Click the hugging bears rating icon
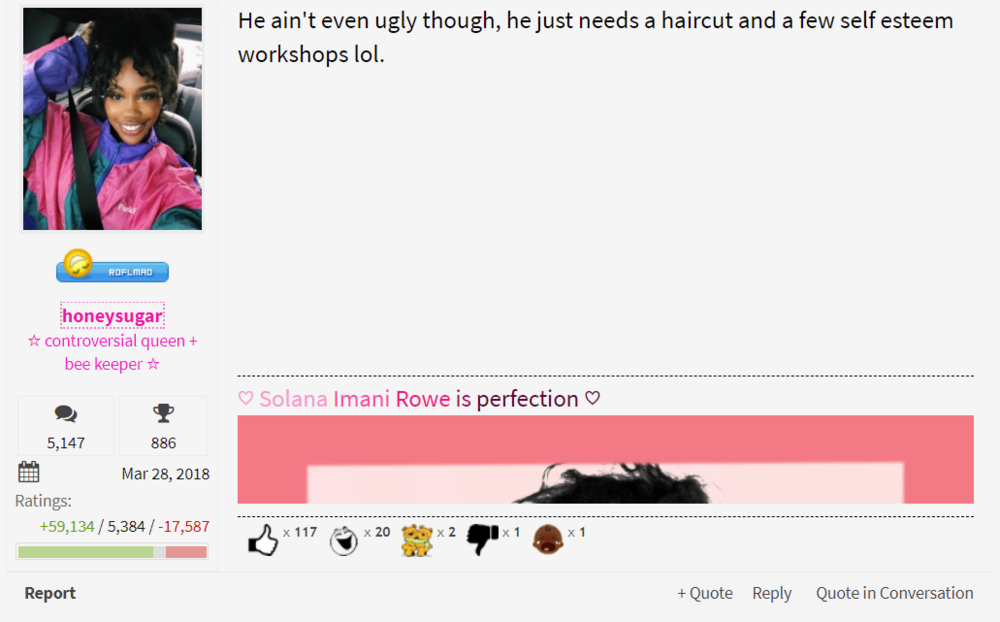Viewport: 1000px width, 622px height. point(416,540)
